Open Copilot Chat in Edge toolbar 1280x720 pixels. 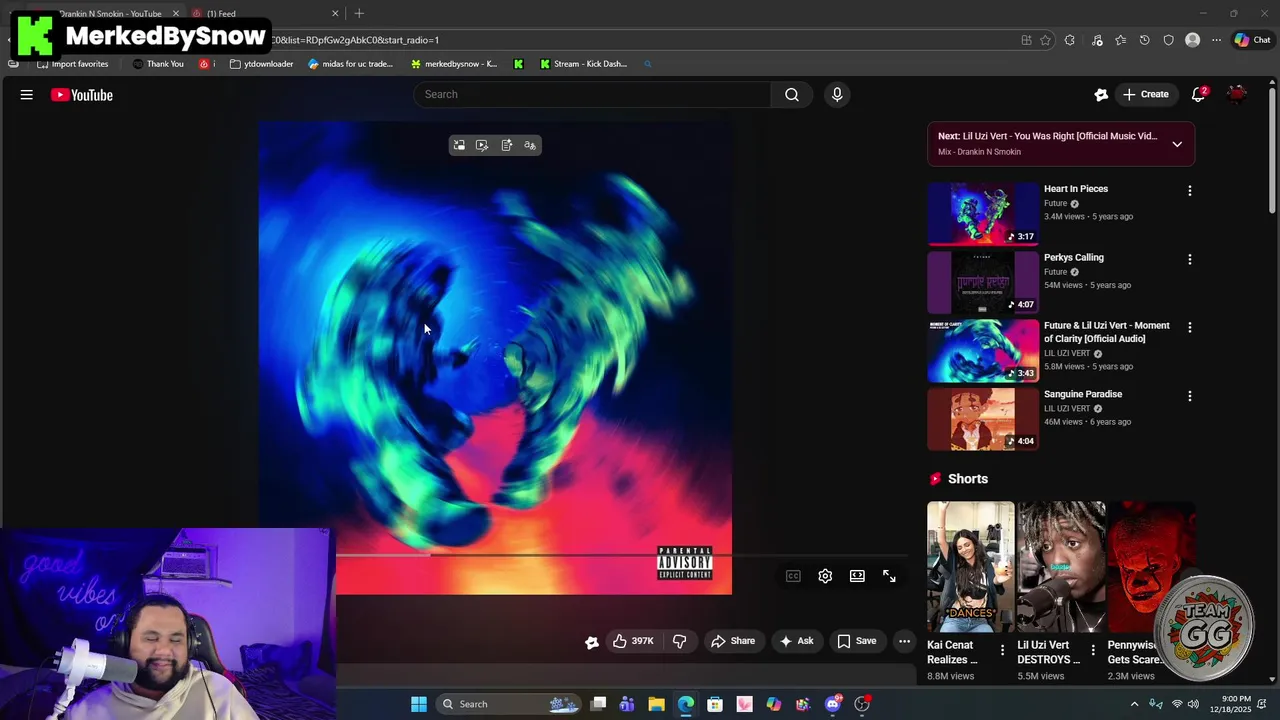(x=1252, y=40)
